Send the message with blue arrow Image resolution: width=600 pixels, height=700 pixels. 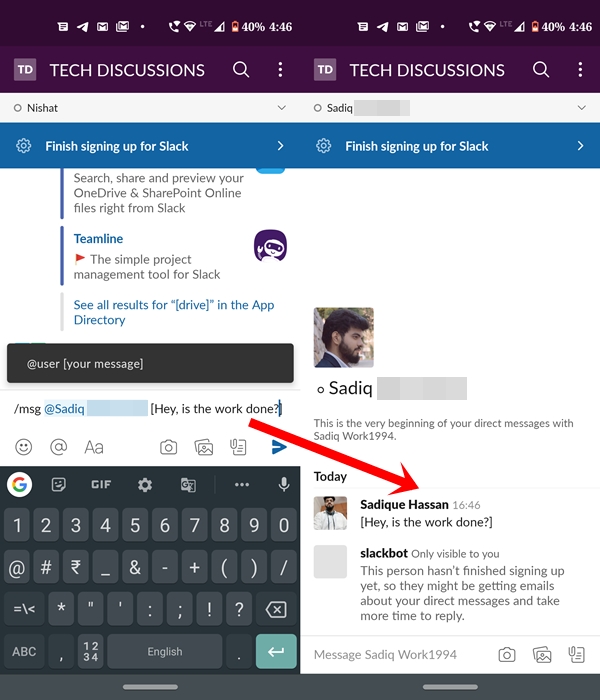279,447
